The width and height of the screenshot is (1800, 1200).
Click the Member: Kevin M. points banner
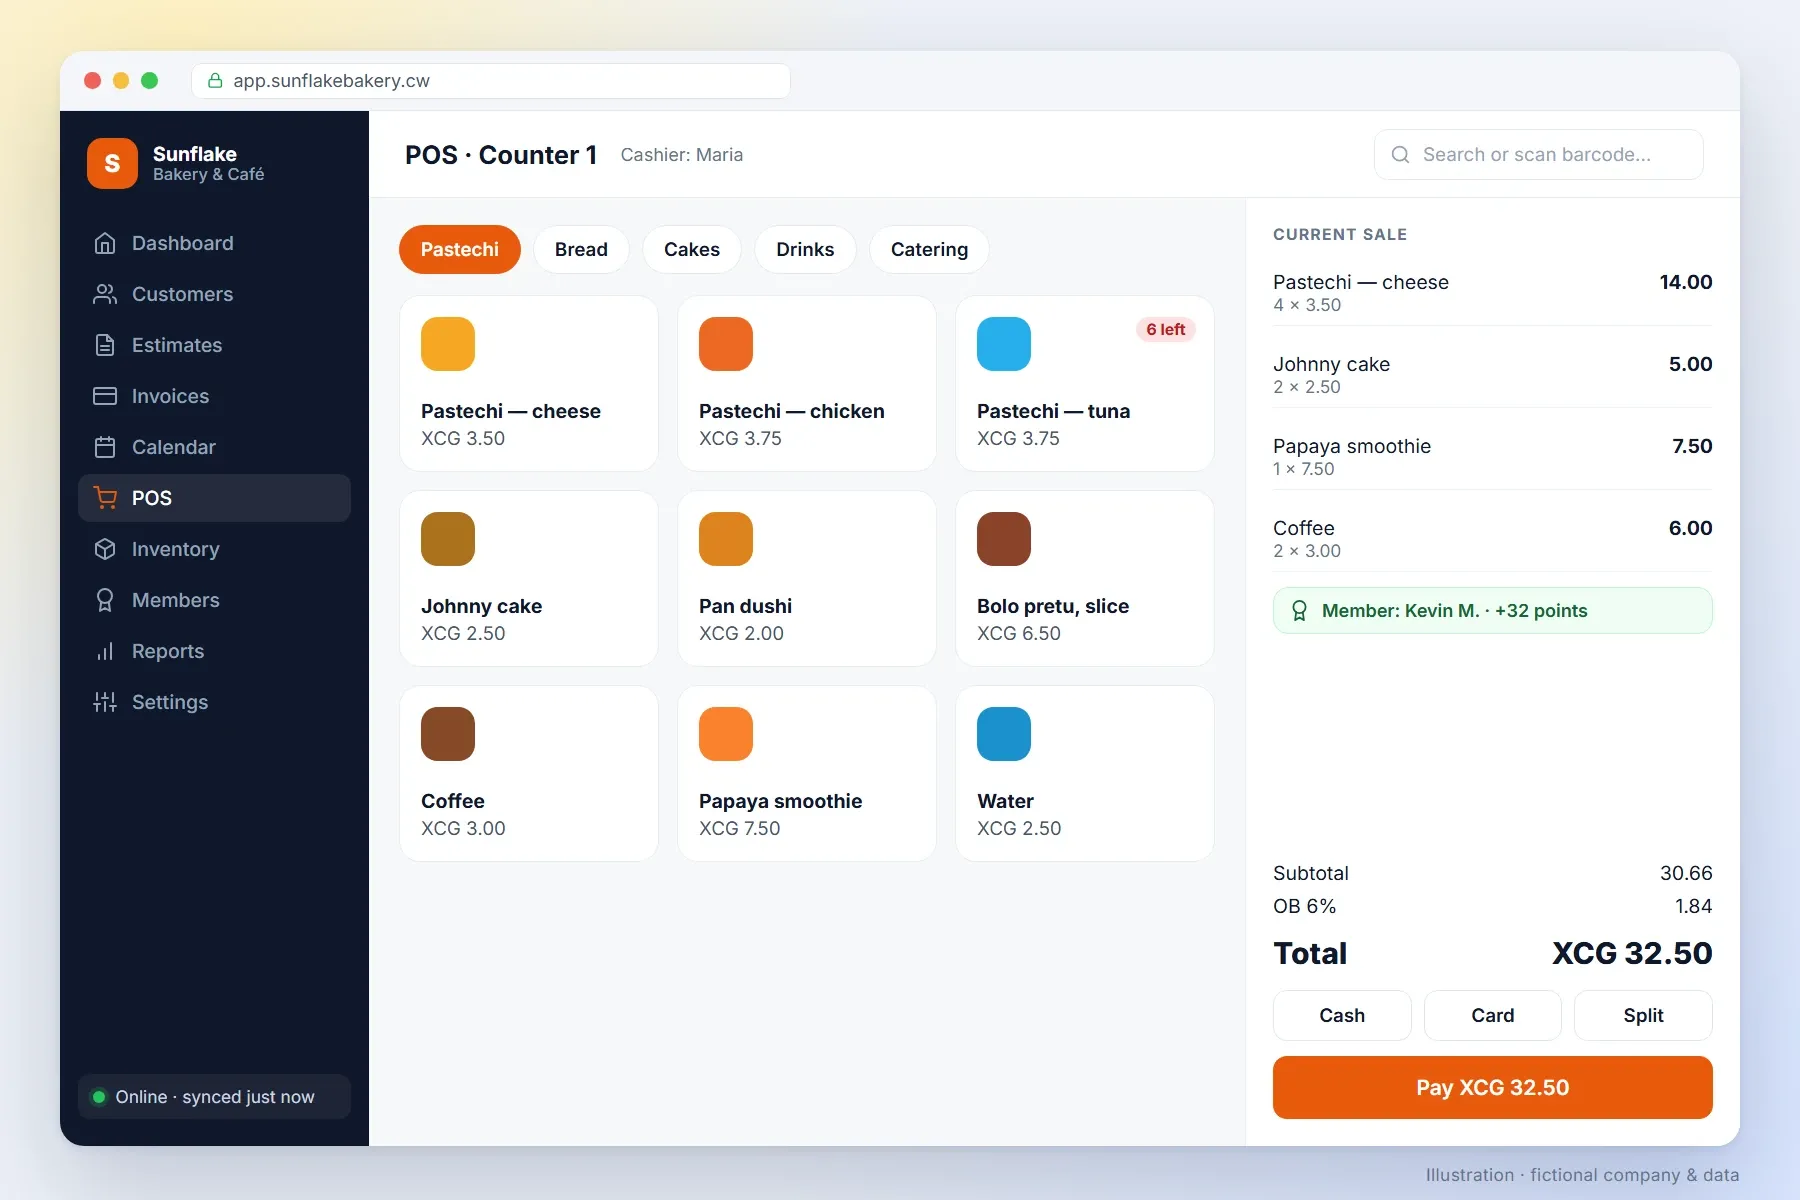(x=1492, y=611)
